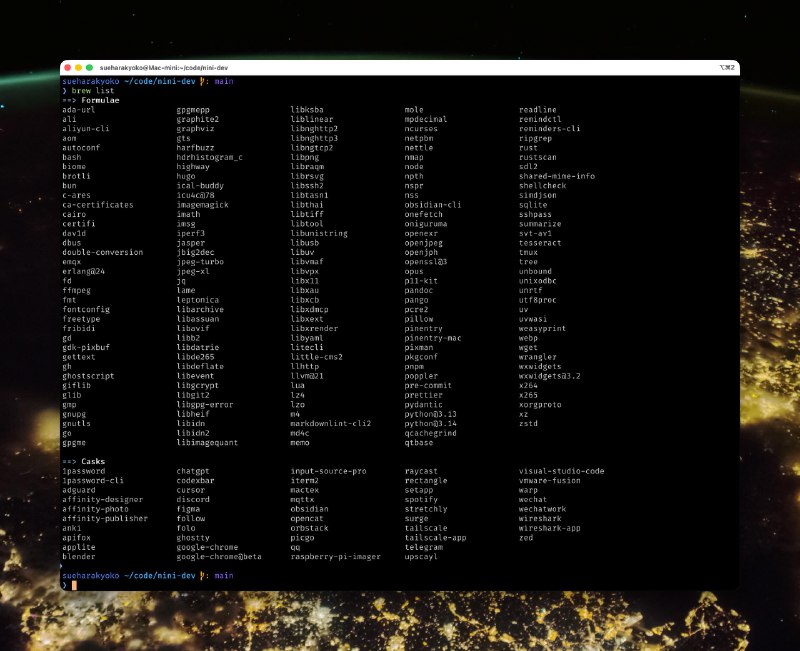This screenshot has width=800, height=651.
Task: Select the ffmpeg formula entry
Action: click(x=76, y=290)
